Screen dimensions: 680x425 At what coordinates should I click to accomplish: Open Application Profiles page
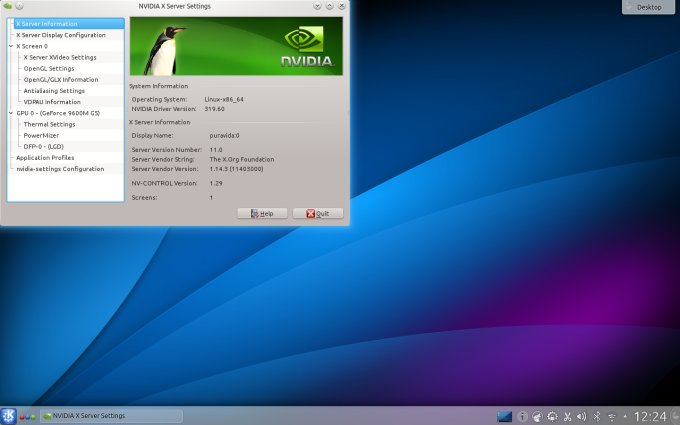click(x=45, y=158)
